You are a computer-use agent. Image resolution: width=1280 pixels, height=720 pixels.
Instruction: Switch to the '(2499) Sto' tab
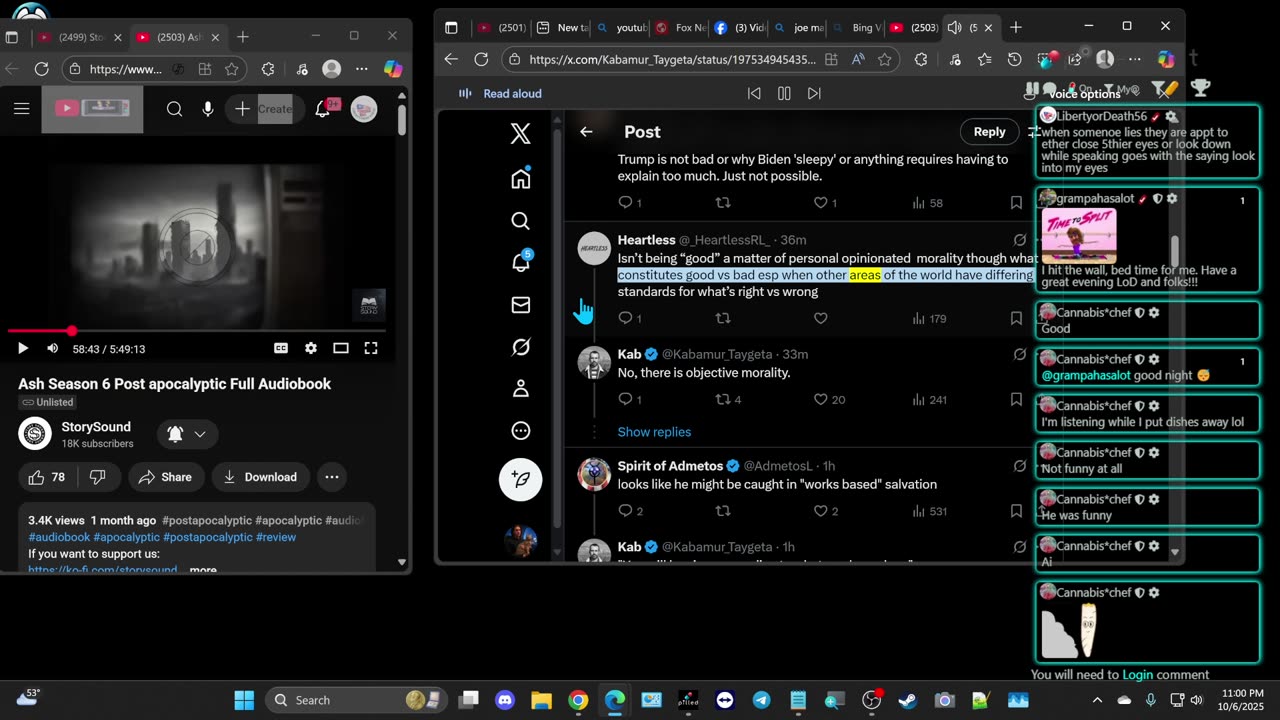tap(79, 37)
